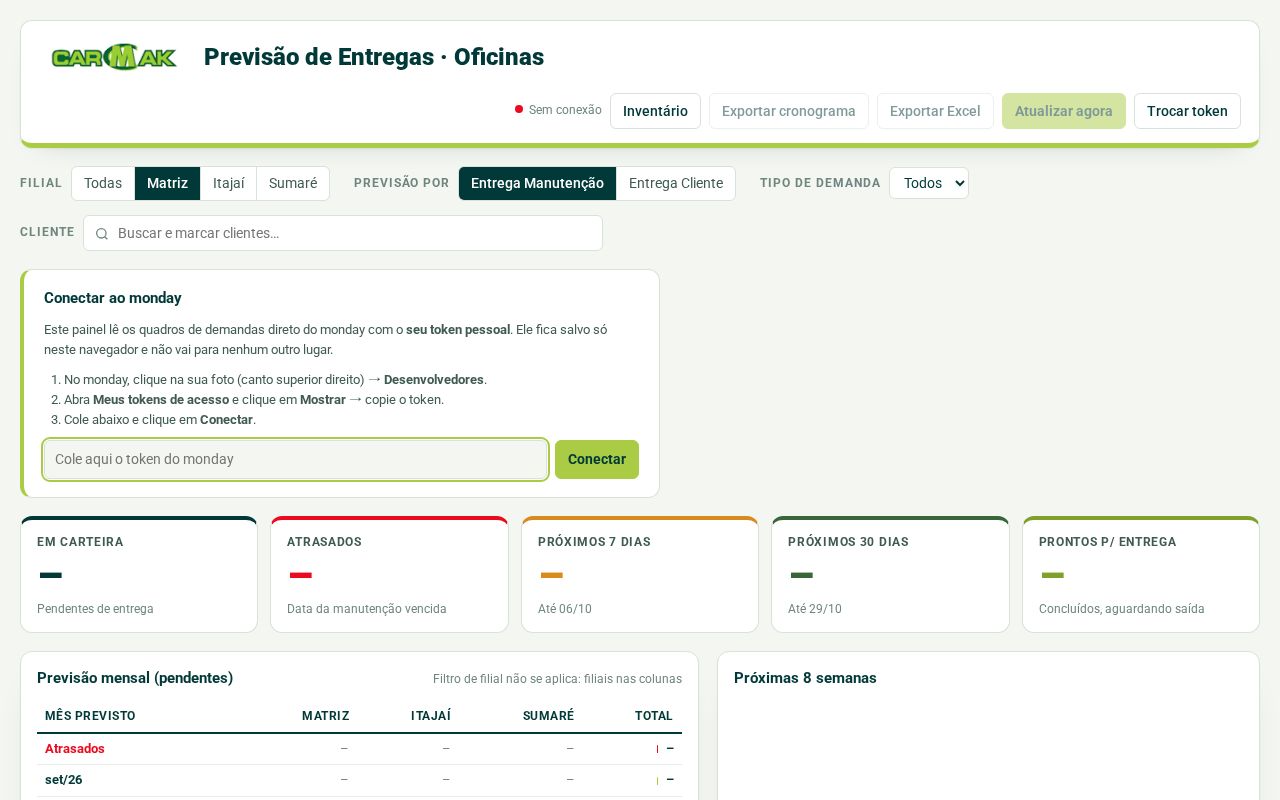Click the Carmak logo
This screenshot has width=1280, height=800.
[x=114, y=57]
